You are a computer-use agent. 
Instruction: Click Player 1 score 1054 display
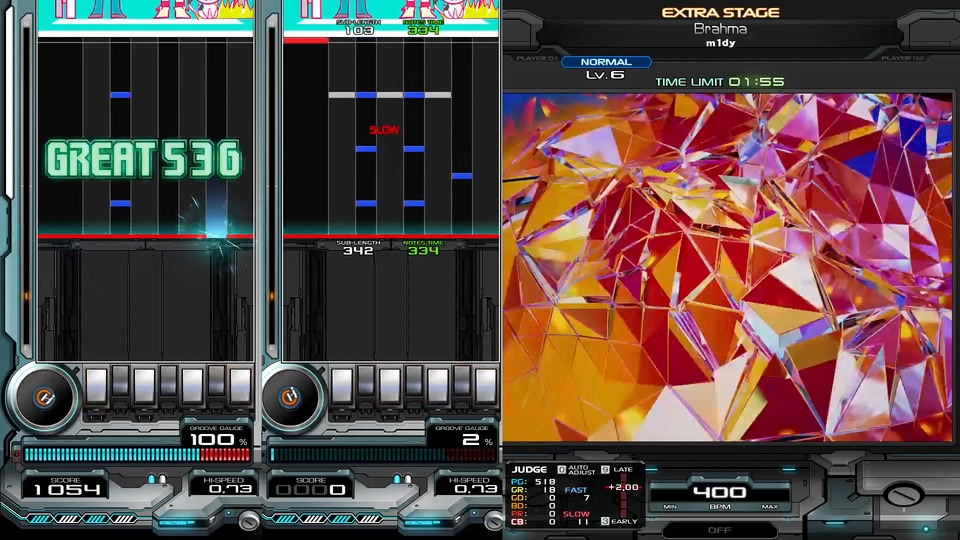(67, 489)
